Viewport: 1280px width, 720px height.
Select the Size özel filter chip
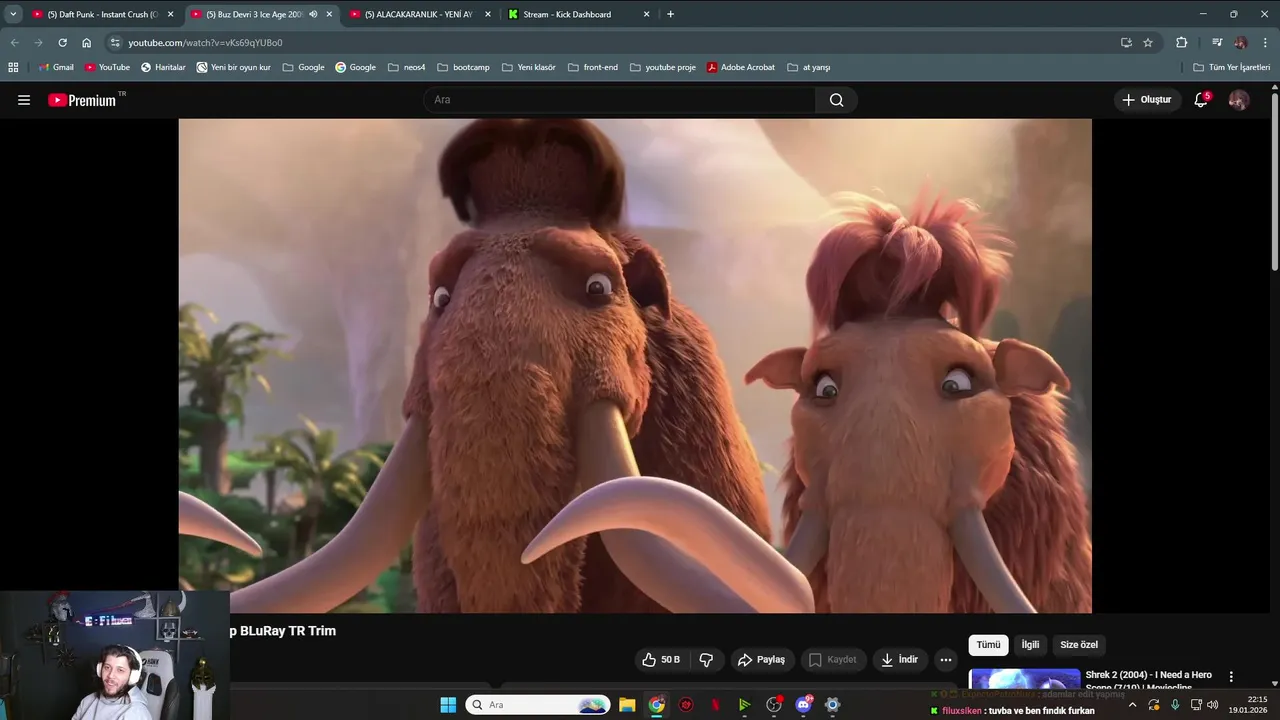click(x=1079, y=645)
